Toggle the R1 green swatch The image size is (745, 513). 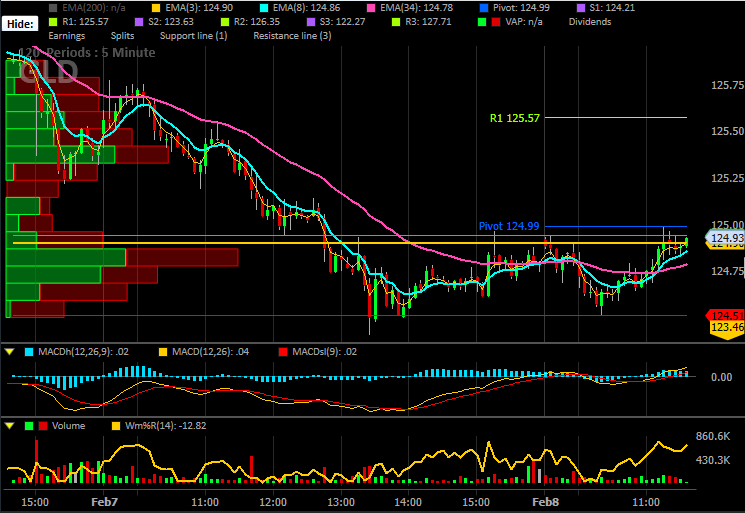pyautogui.click(x=53, y=22)
